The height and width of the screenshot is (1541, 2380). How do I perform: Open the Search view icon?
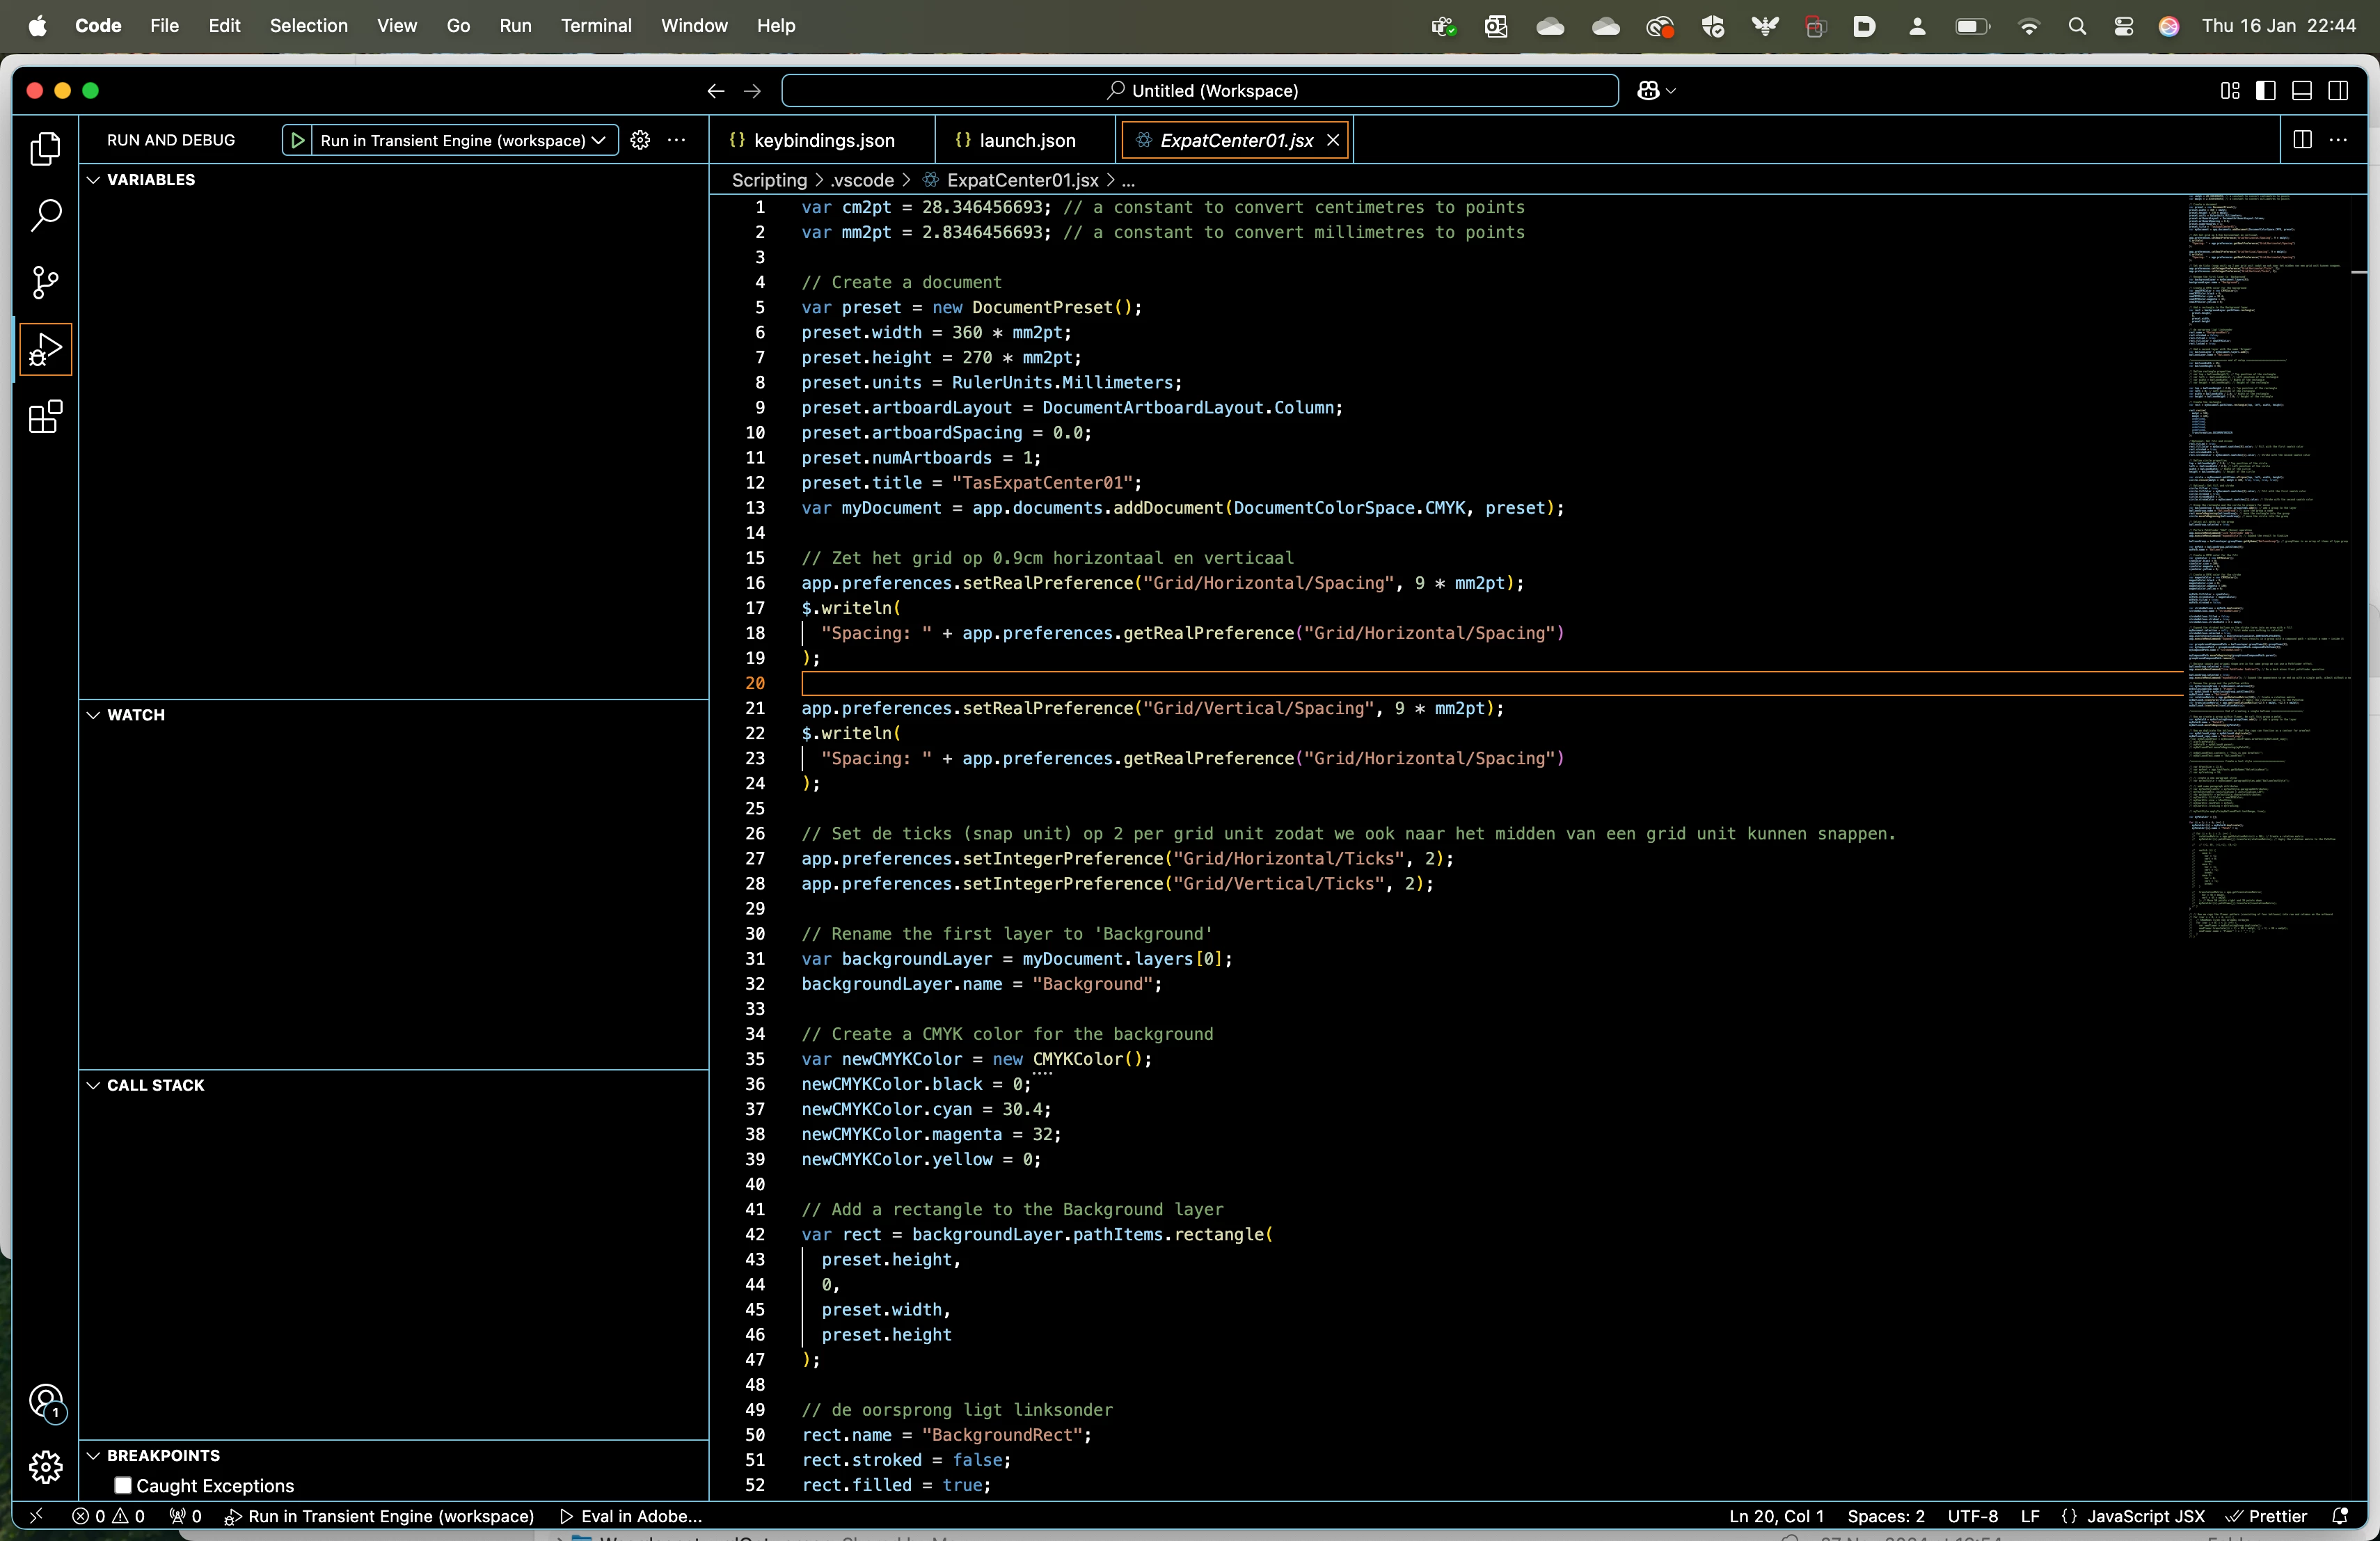pos(45,215)
